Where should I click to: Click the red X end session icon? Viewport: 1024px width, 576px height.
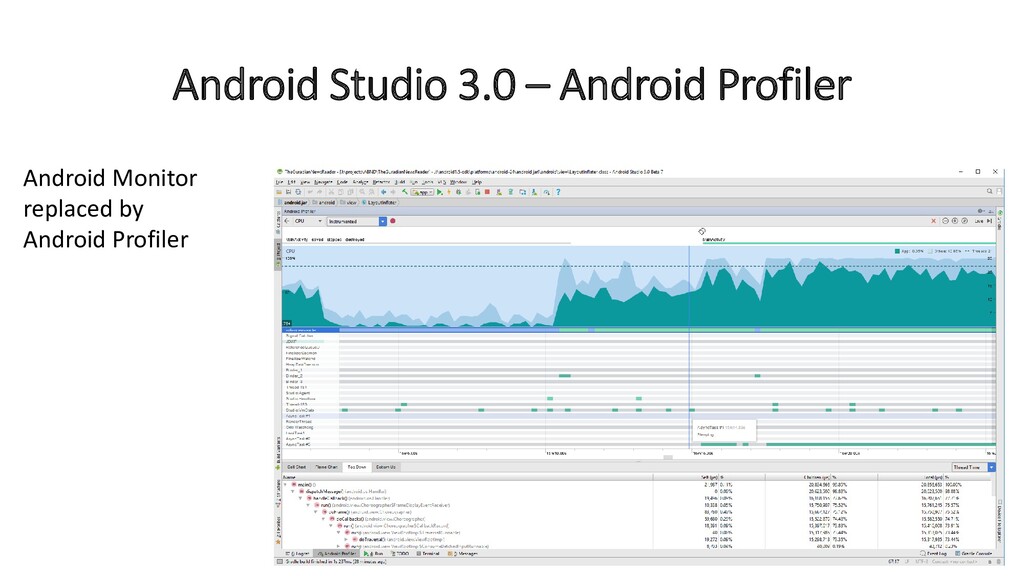(x=934, y=221)
